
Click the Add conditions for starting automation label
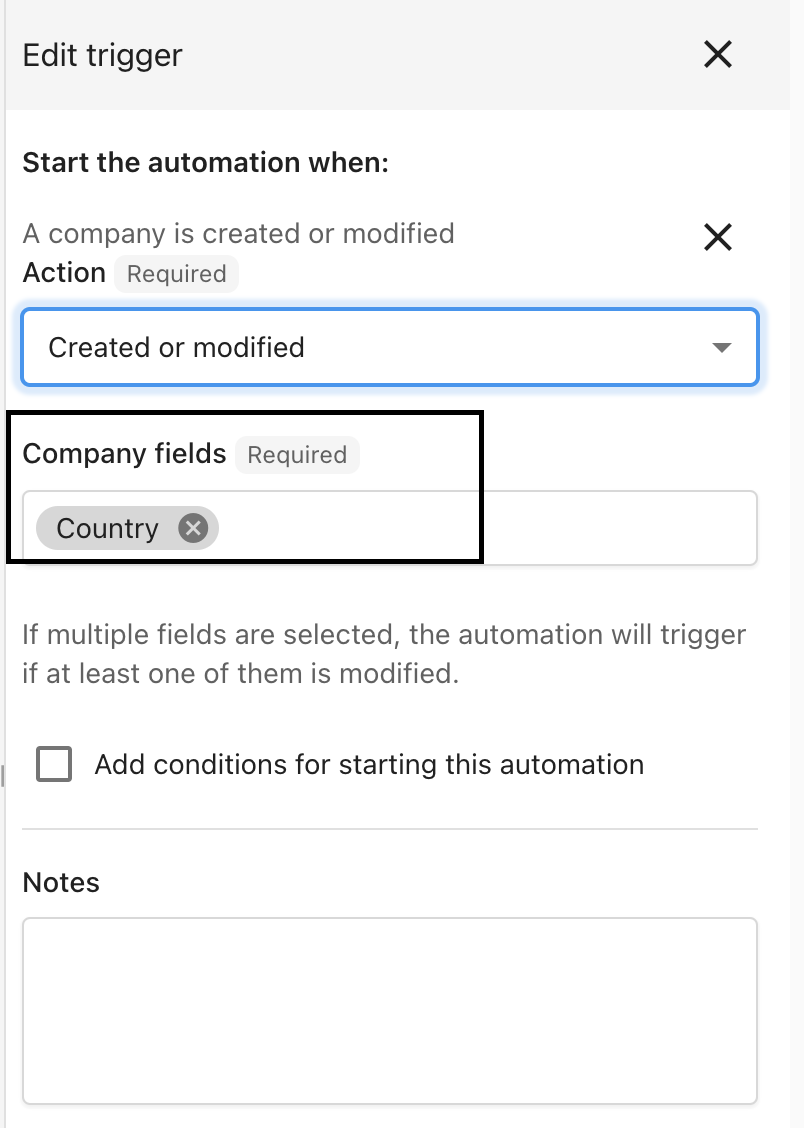pos(369,765)
